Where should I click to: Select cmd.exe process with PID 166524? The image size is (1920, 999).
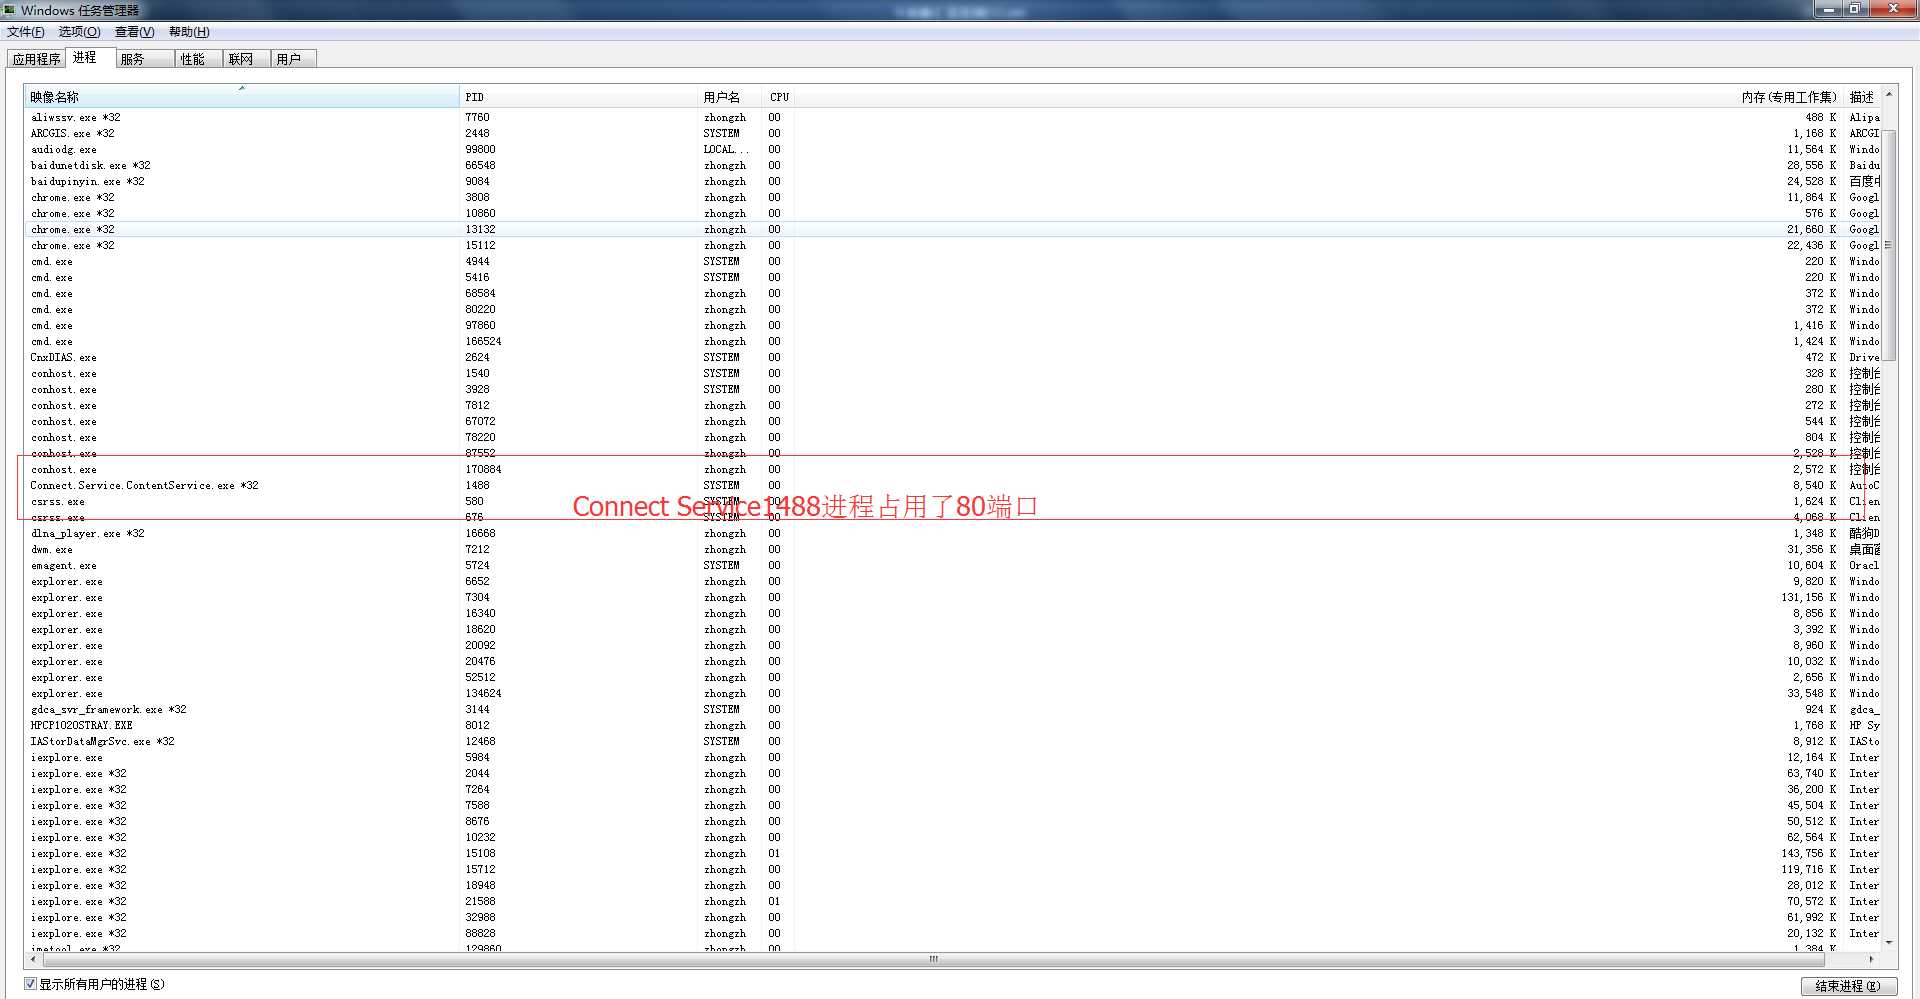[x=953, y=341]
